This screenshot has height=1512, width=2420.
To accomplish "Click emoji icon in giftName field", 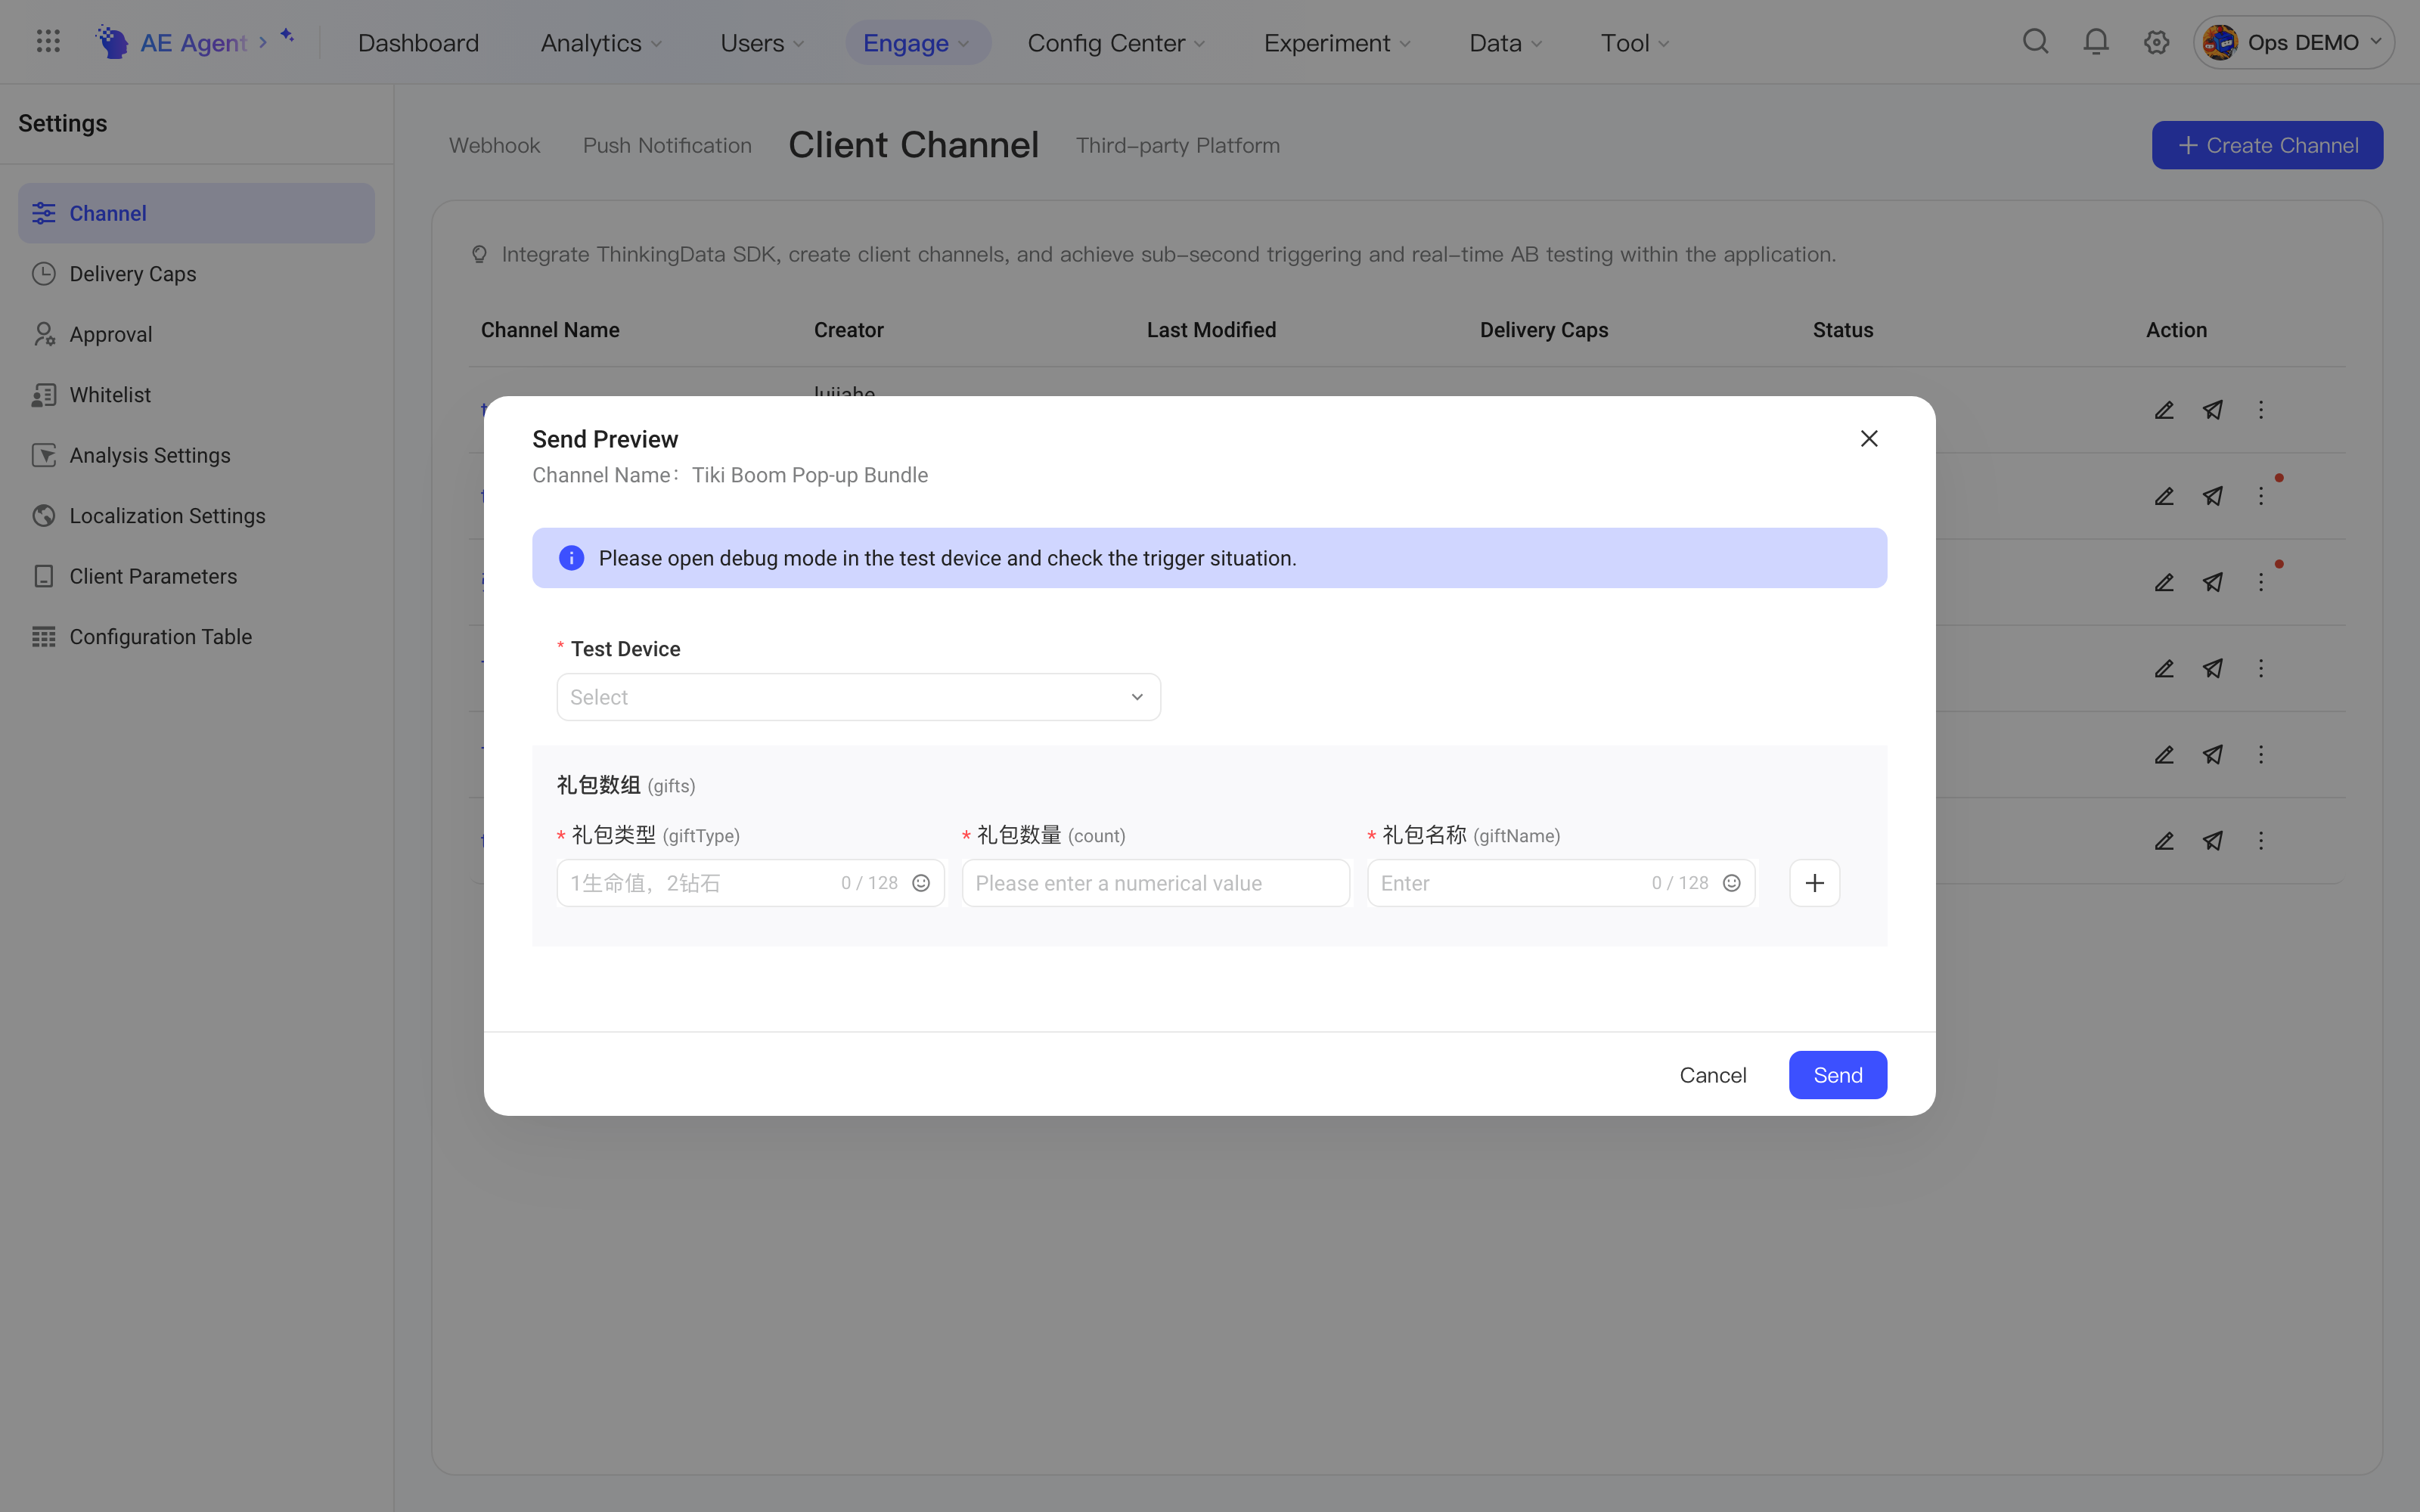I will point(1731,883).
